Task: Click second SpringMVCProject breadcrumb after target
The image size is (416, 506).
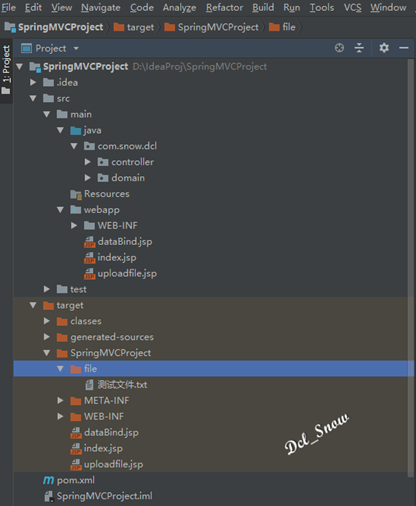Action: [212, 27]
